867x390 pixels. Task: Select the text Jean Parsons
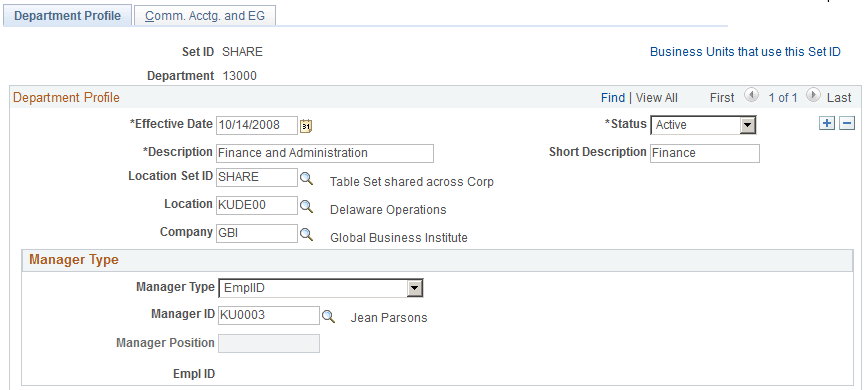tap(389, 318)
